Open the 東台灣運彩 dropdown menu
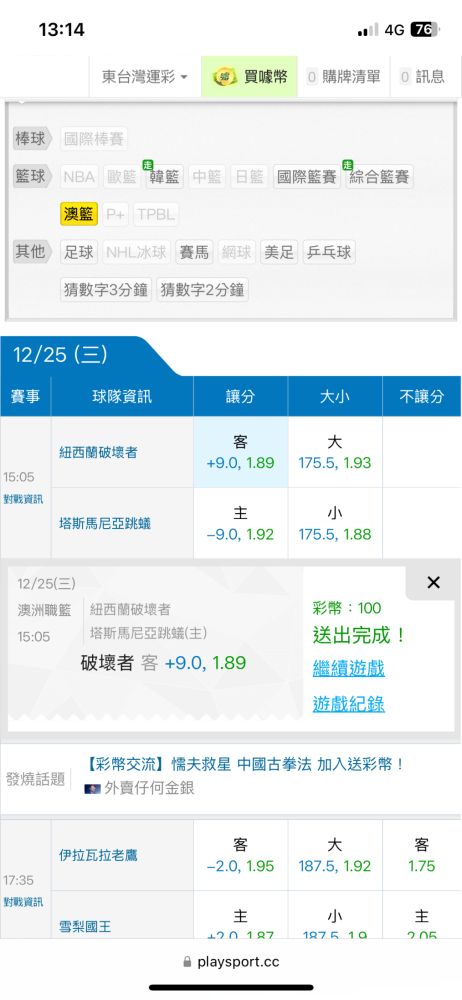Viewport: 462px width, 1000px height. click(145, 77)
